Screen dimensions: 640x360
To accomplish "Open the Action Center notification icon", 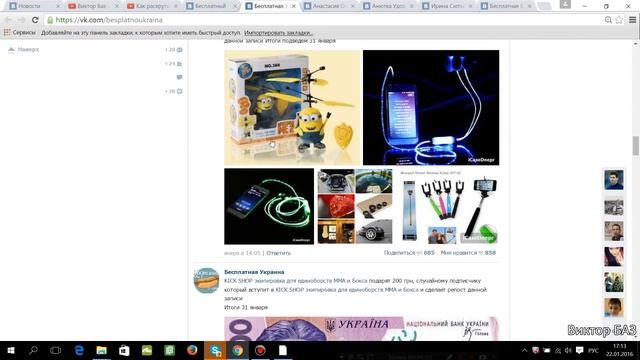I will (x=580, y=351).
